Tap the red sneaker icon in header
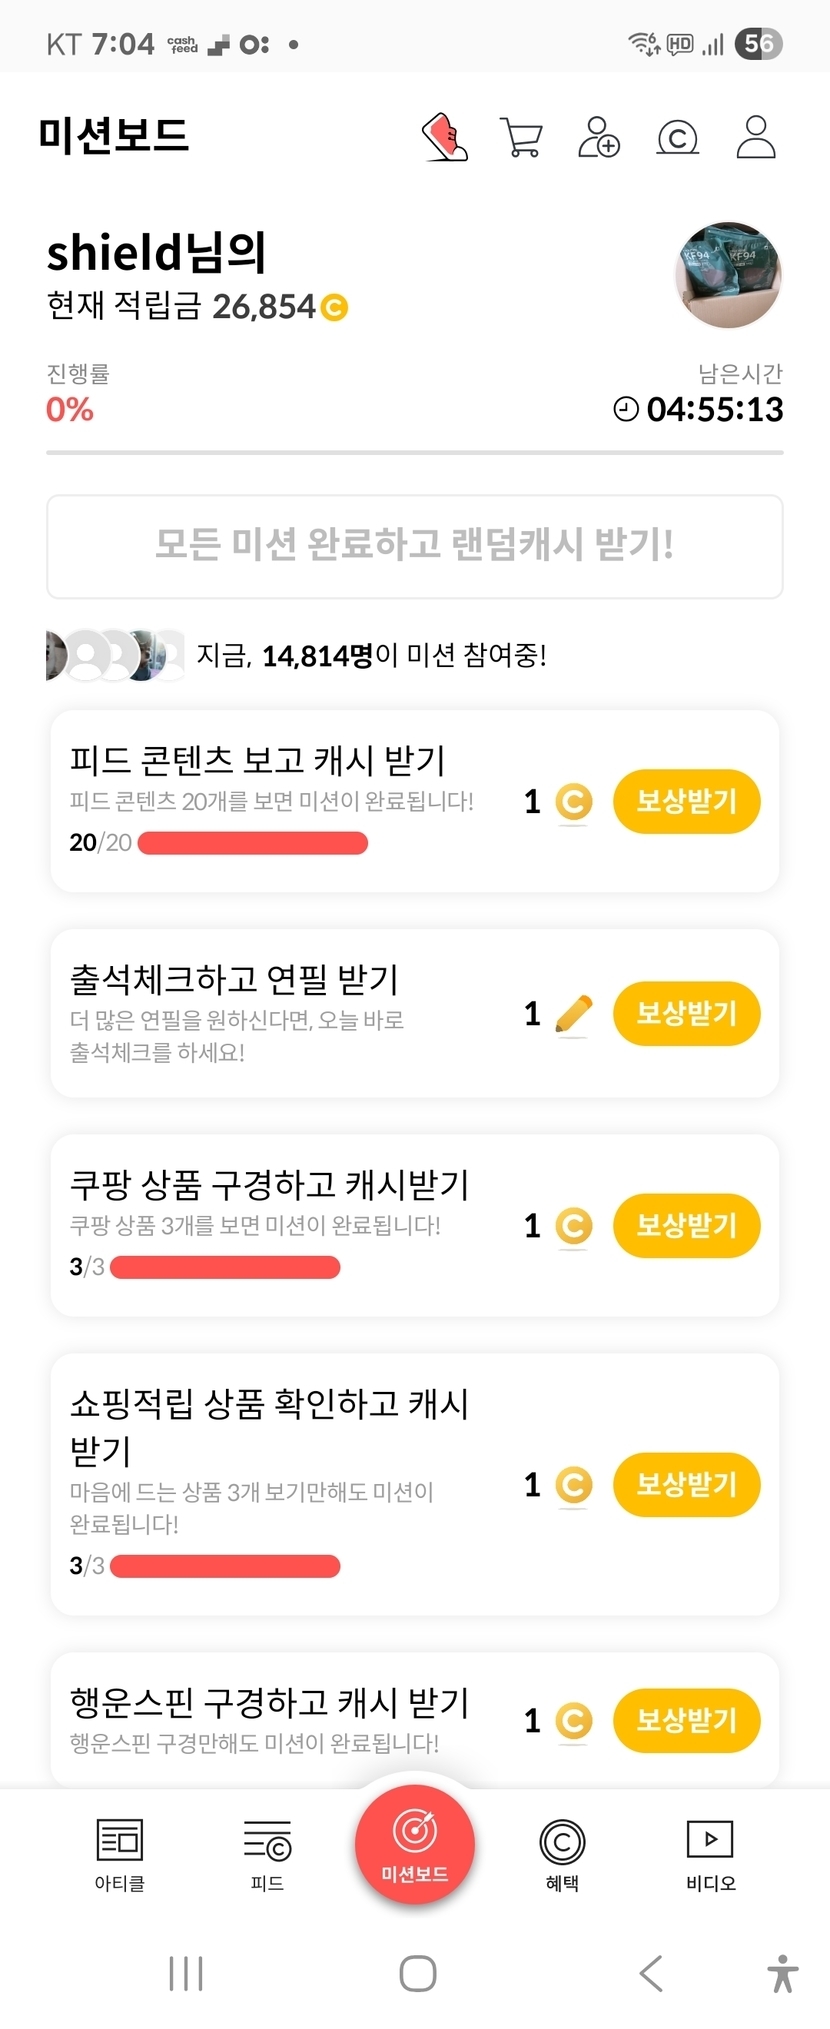 [x=445, y=137]
